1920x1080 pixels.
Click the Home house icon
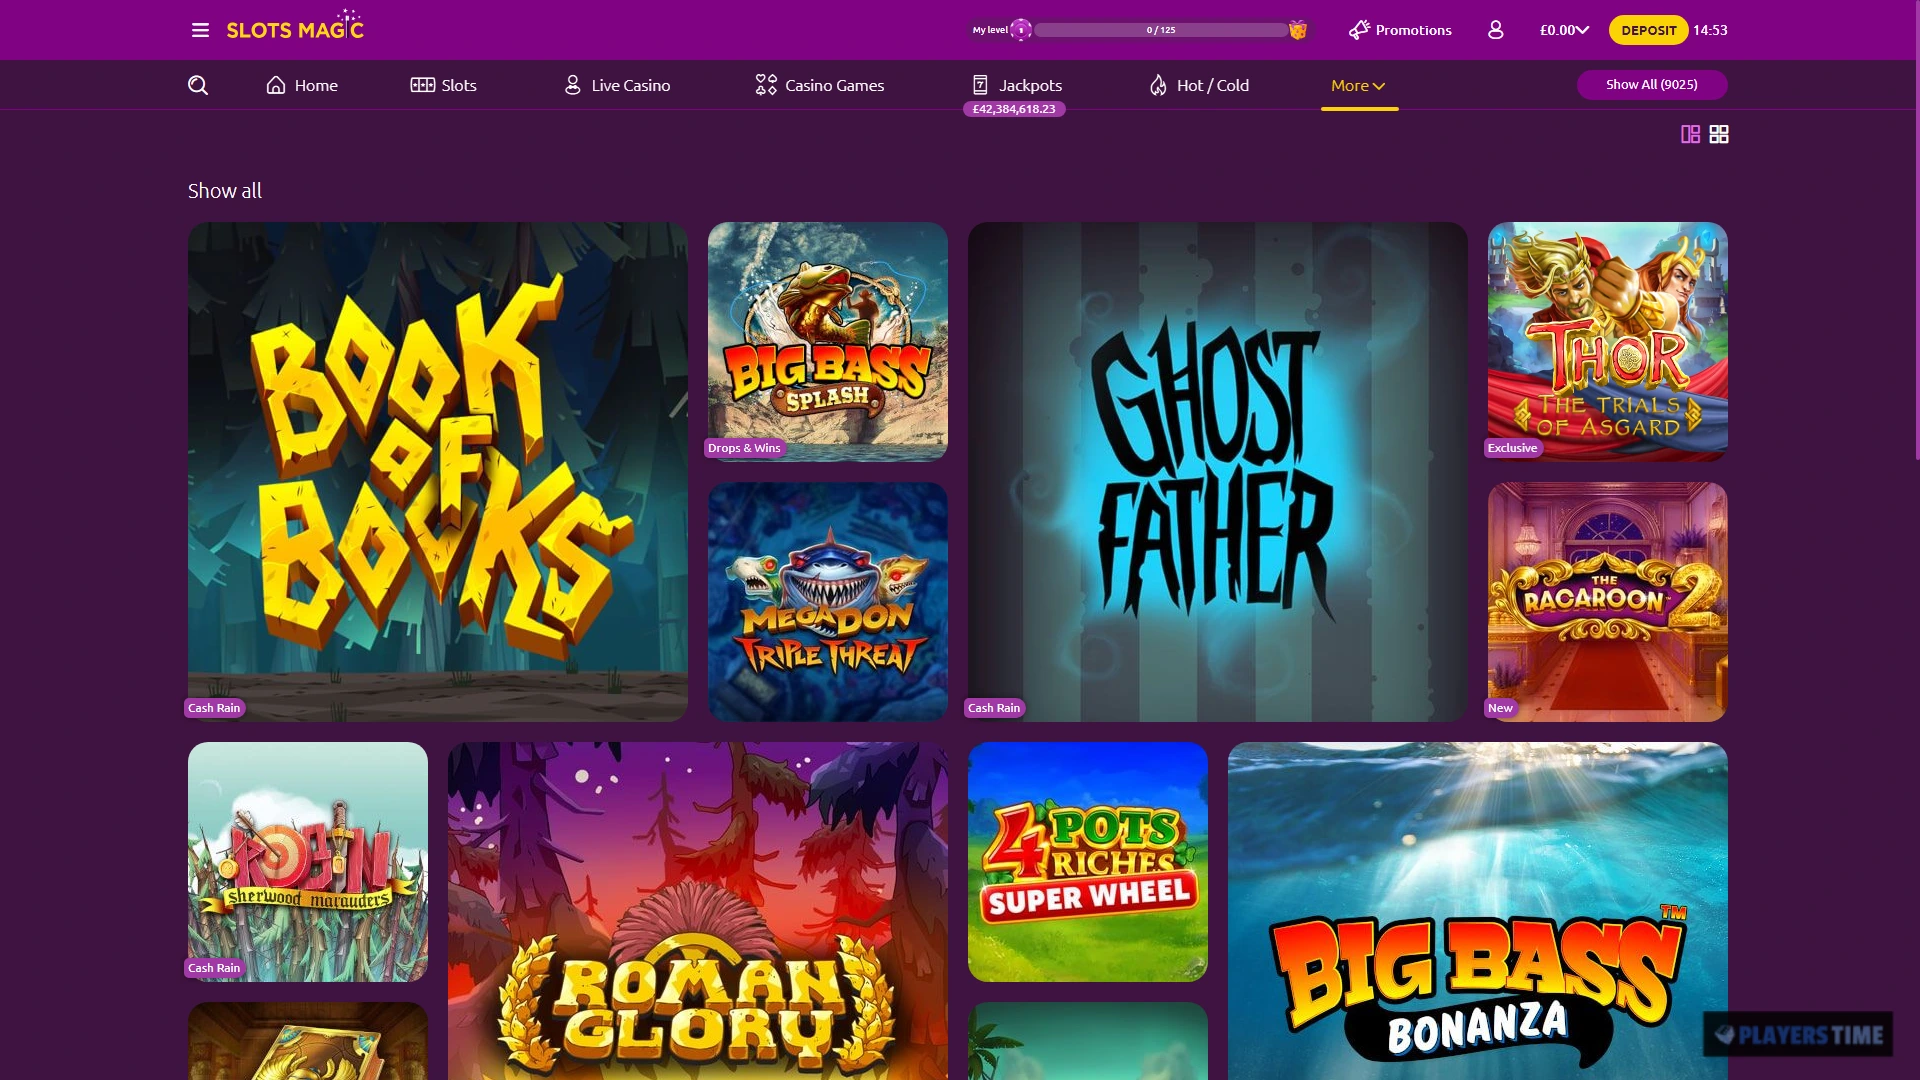(276, 85)
